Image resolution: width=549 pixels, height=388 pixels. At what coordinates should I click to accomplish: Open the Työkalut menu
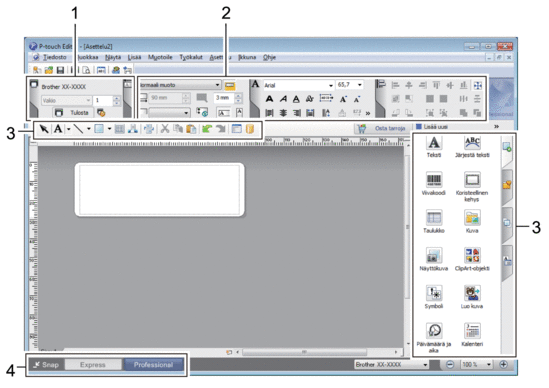pos(191,57)
